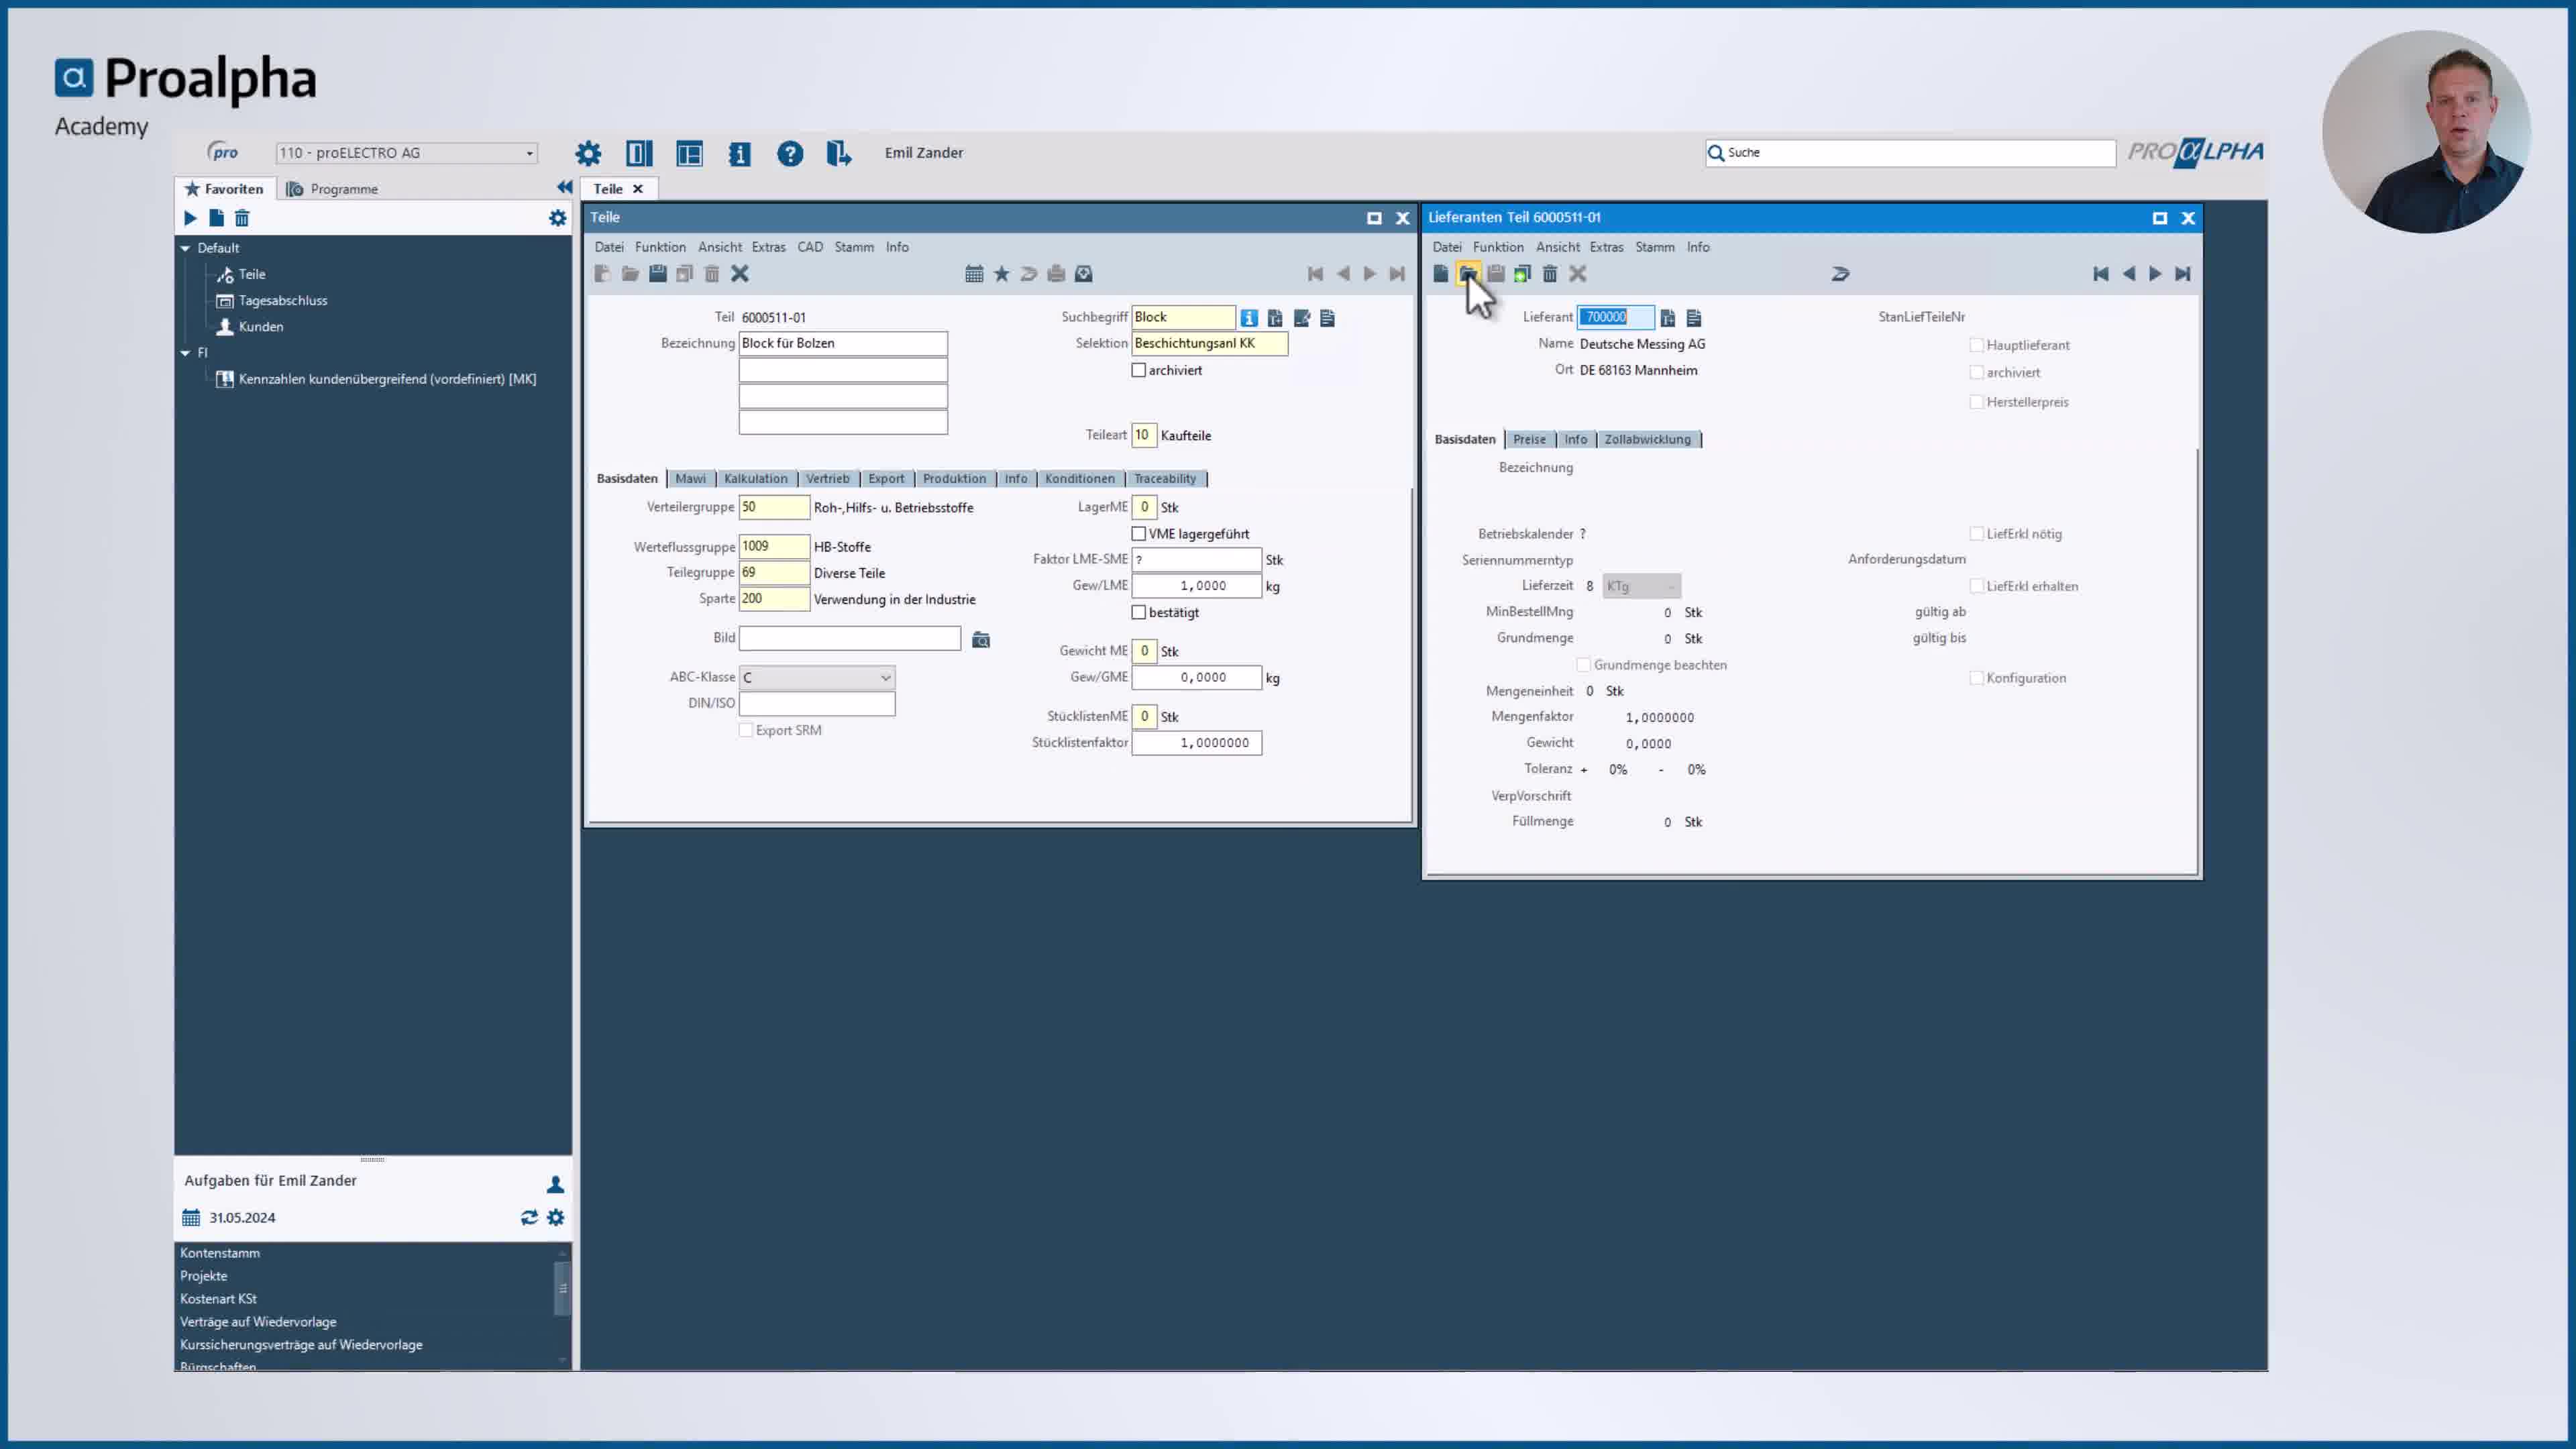Image resolution: width=2576 pixels, height=1449 pixels.
Task: Select the Kostenart KSt task entry
Action: (x=218, y=1299)
